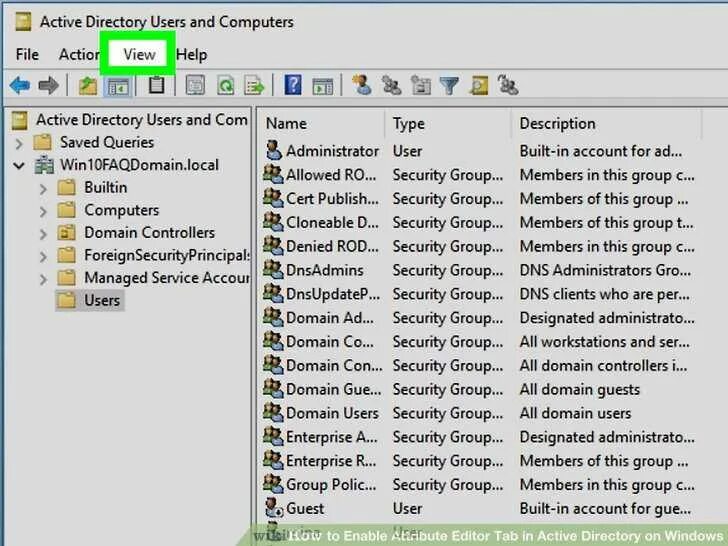Click the clipboard icon in the toolbar
The width and height of the screenshot is (728, 546).
pyautogui.click(x=156, y=85)
